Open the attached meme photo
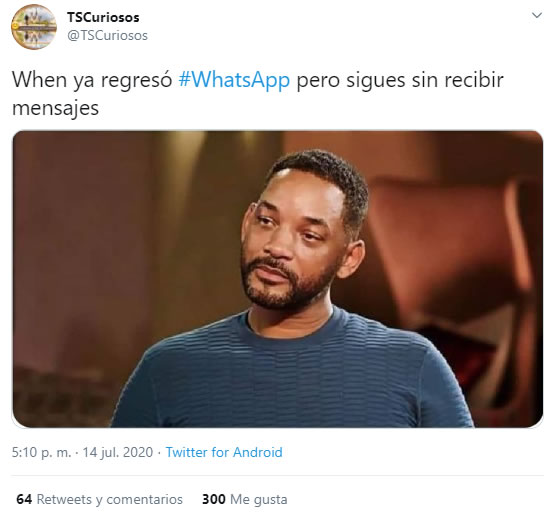The height and width of the screenshot is (522, 557). coord(277,279)
